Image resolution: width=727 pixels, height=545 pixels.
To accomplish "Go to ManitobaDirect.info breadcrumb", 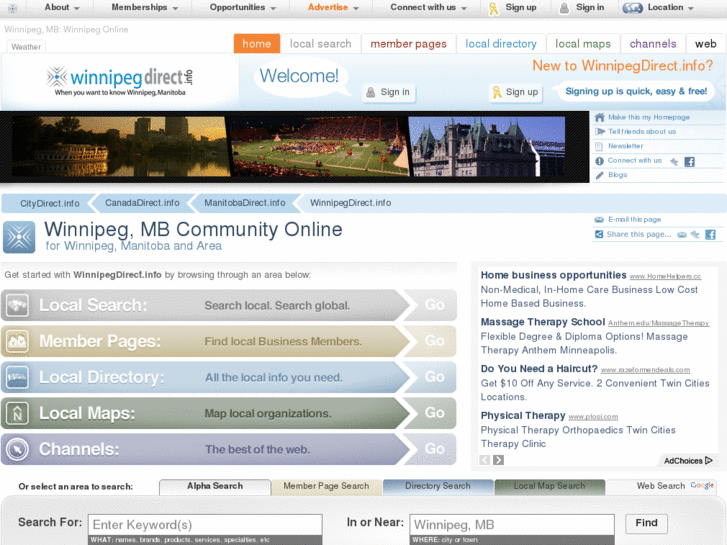I will click(245, 203).
